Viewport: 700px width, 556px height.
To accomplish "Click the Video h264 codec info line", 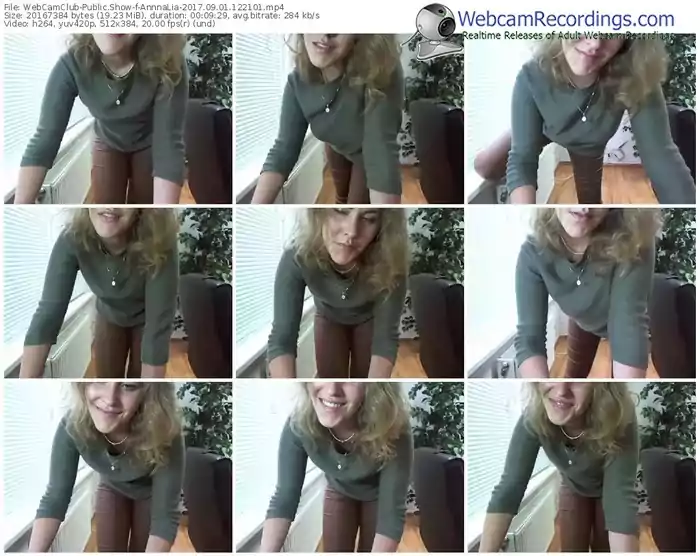I will point(109,23).
